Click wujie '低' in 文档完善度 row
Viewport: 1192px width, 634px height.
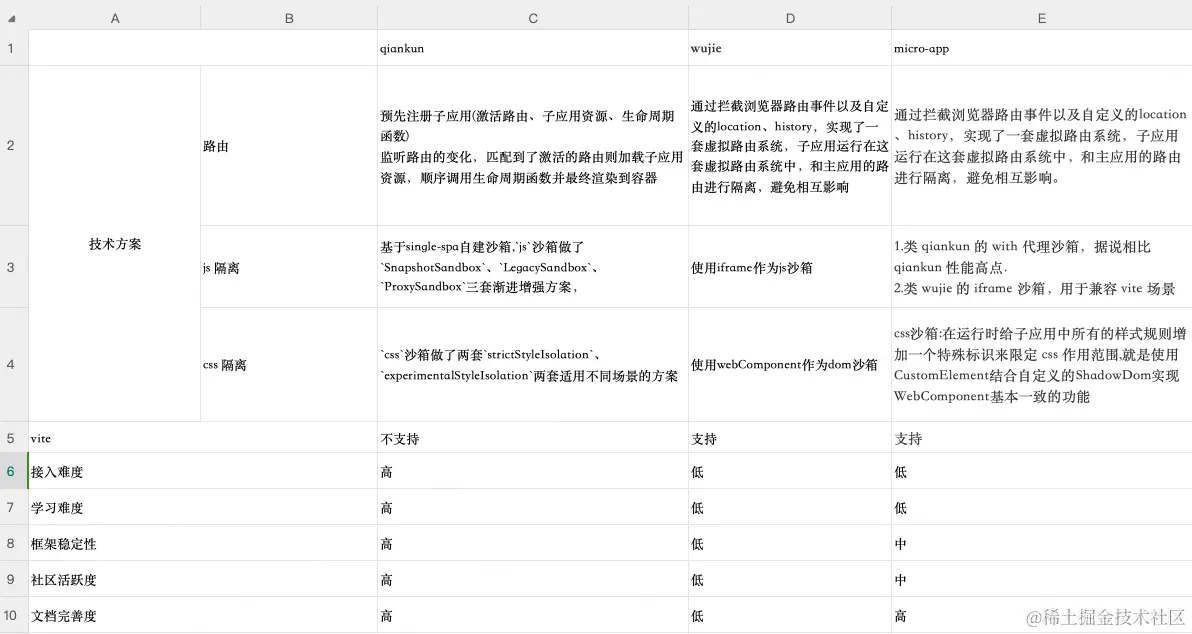pos(790,616)
